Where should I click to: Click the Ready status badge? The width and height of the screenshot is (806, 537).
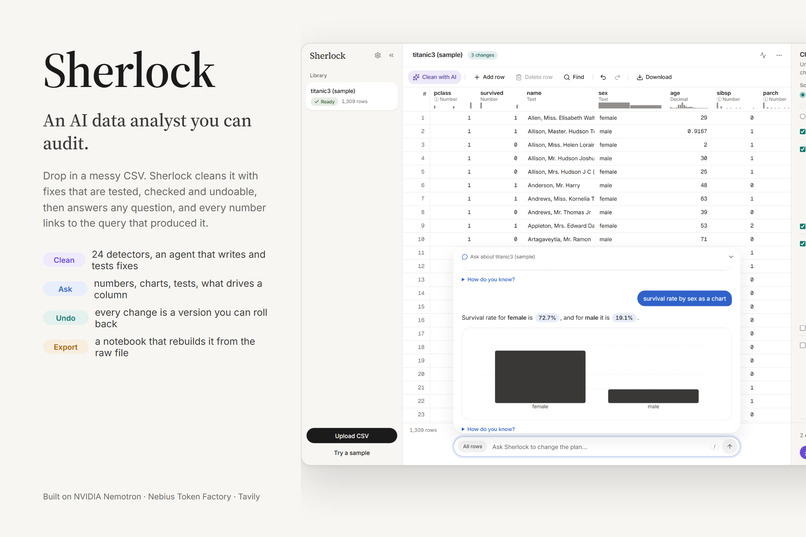[324, 102]
